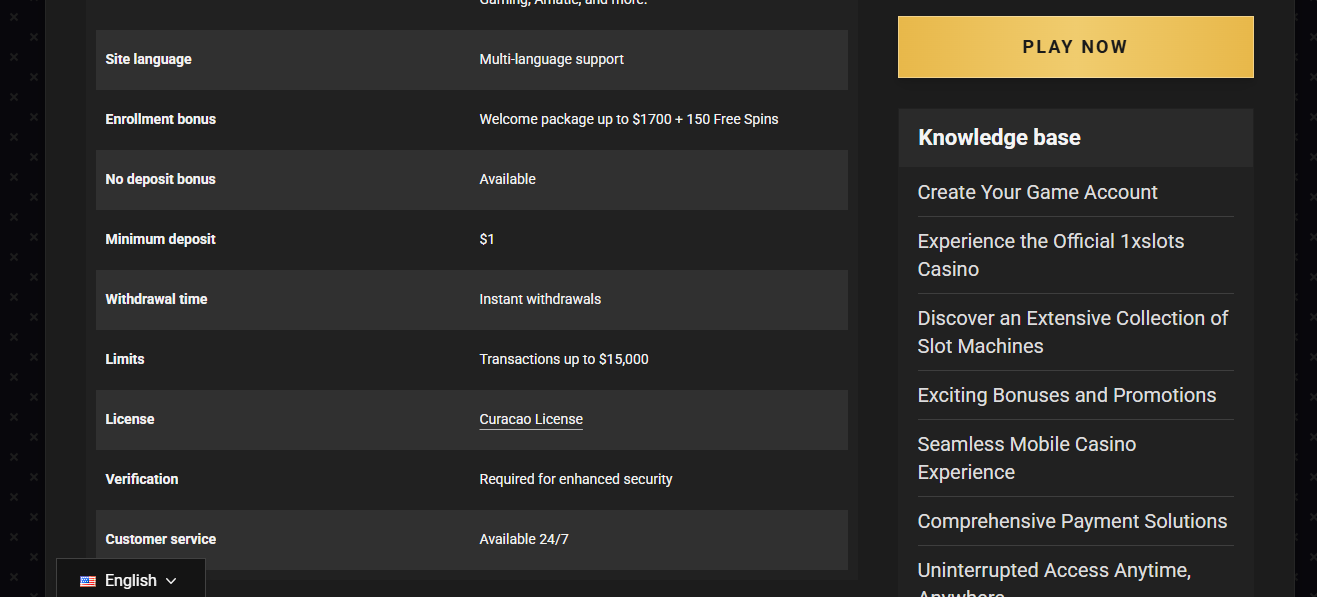Select the Instant withdrawals value
The image size is (1317, 597).
point(540,299)
